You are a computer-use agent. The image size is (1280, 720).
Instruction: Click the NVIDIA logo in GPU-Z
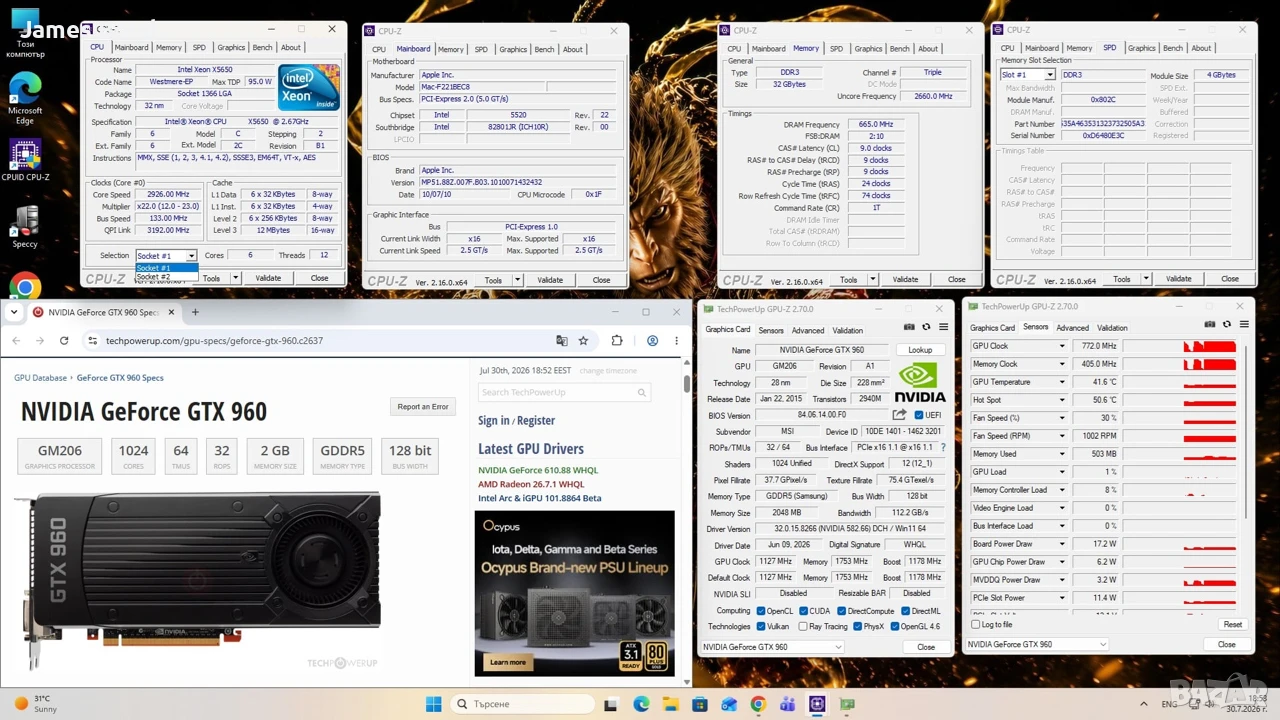point(920,381)
